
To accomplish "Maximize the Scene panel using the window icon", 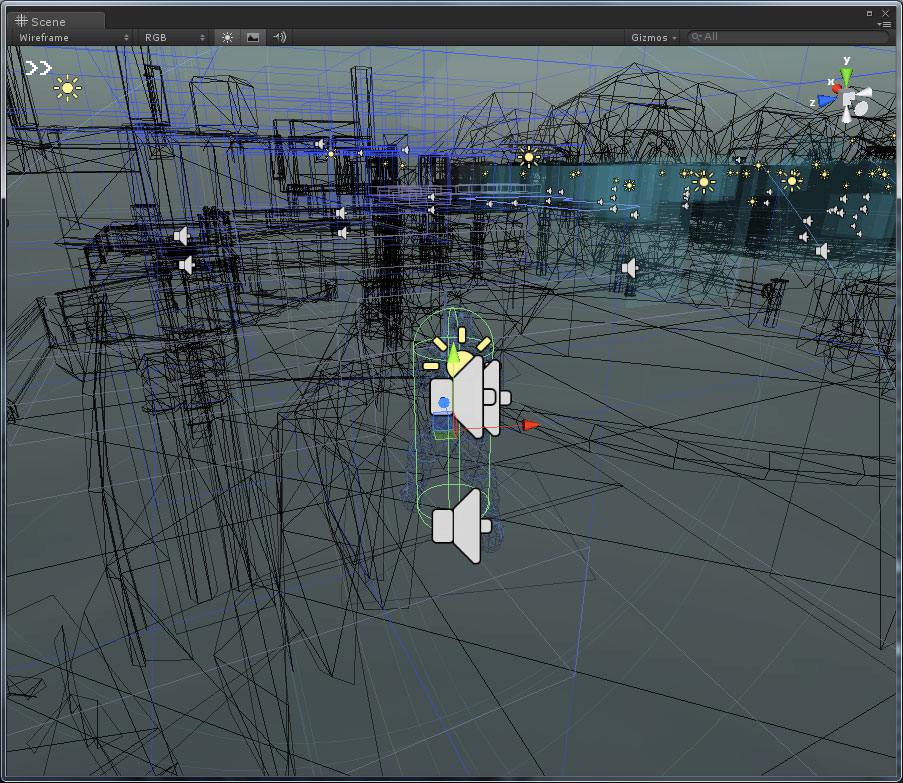I will coord(870,13).
